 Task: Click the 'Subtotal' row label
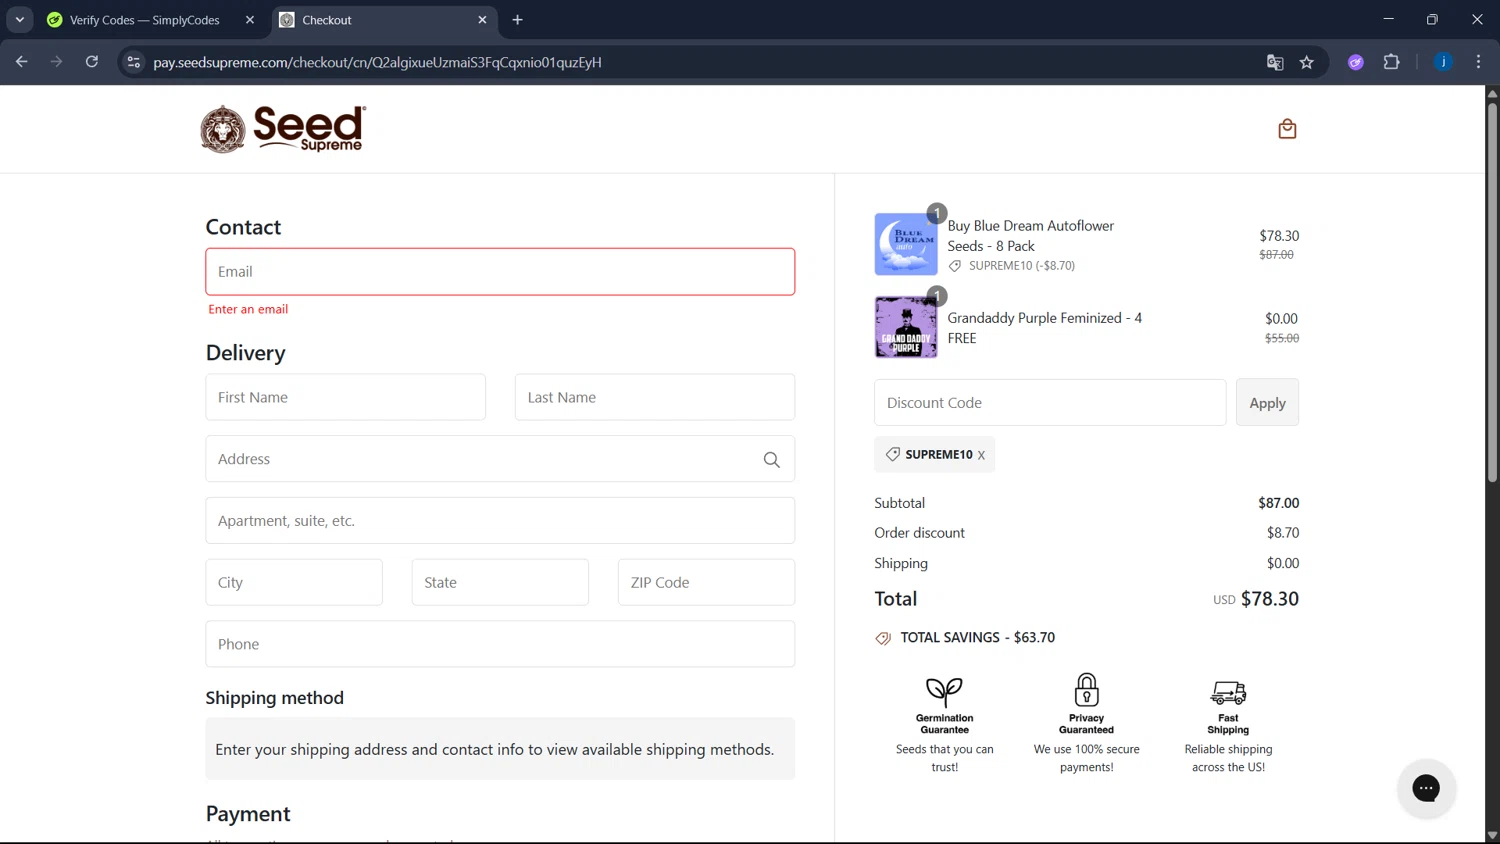tap(900, 503)
